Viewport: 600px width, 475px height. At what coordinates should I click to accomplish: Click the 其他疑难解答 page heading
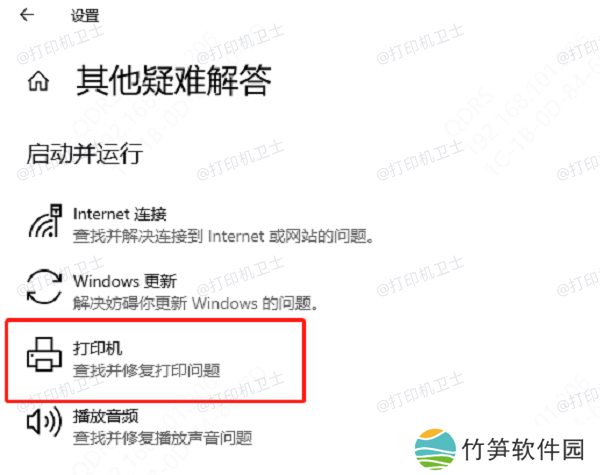click(174, 80)
